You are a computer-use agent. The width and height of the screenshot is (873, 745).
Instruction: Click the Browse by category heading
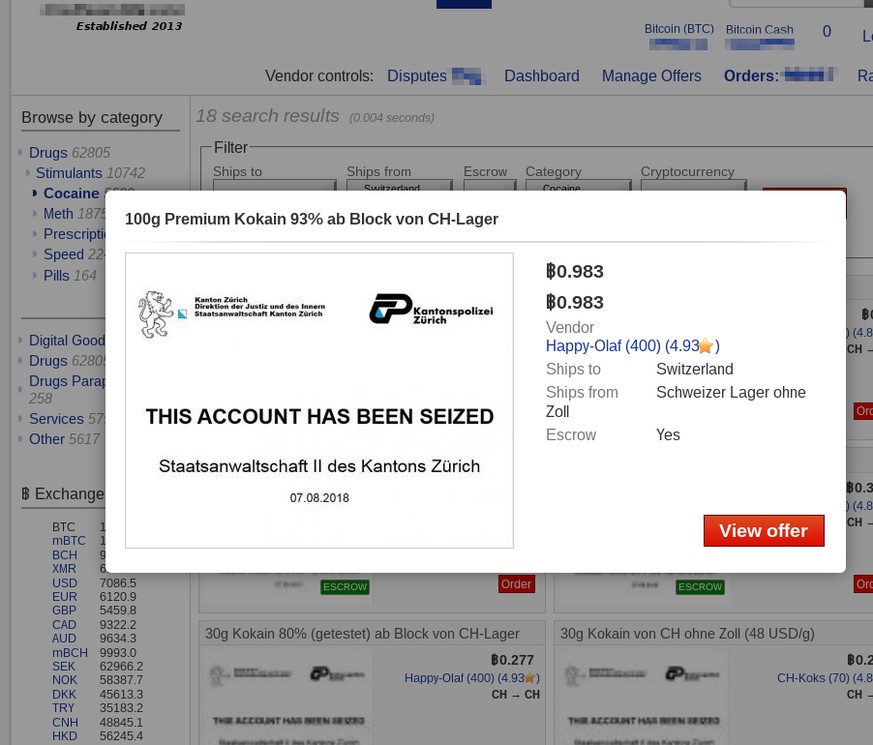tap(92, 117)
